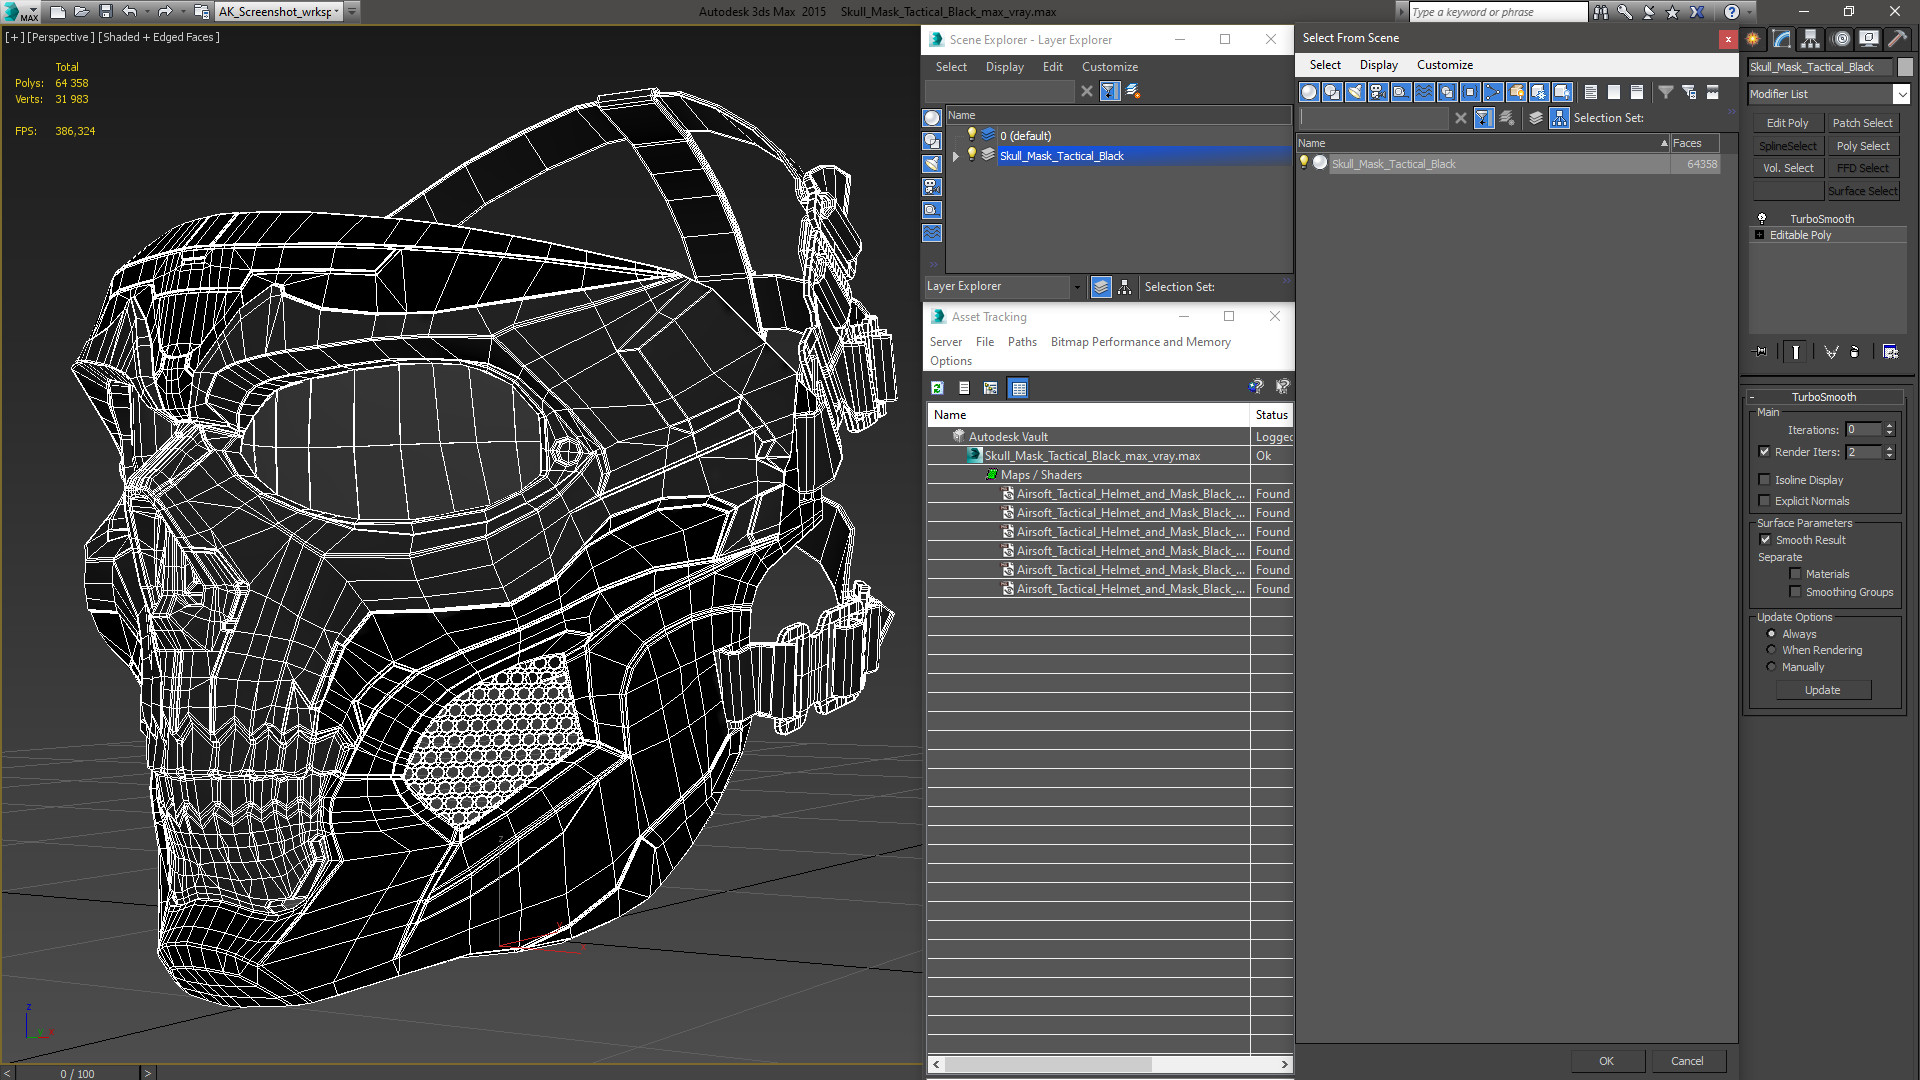This screenshot has width=1920, height=1080.
Task: Expand Skull_Mask_Tactical_Black layer tree arrow
Action: point(956,156)
